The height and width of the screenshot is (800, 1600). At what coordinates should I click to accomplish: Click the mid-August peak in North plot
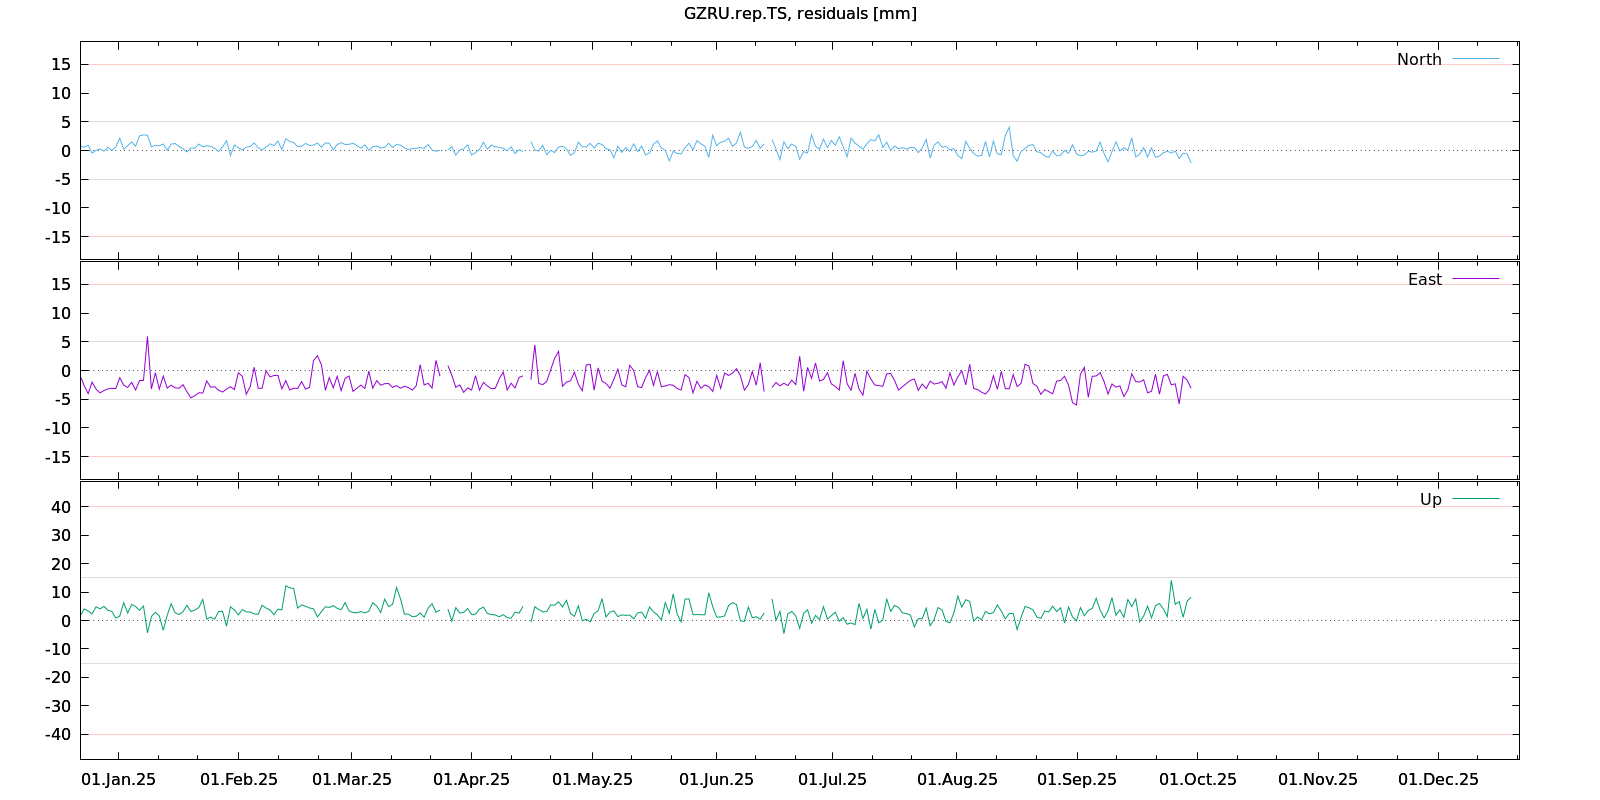(x=1009, y=128)
